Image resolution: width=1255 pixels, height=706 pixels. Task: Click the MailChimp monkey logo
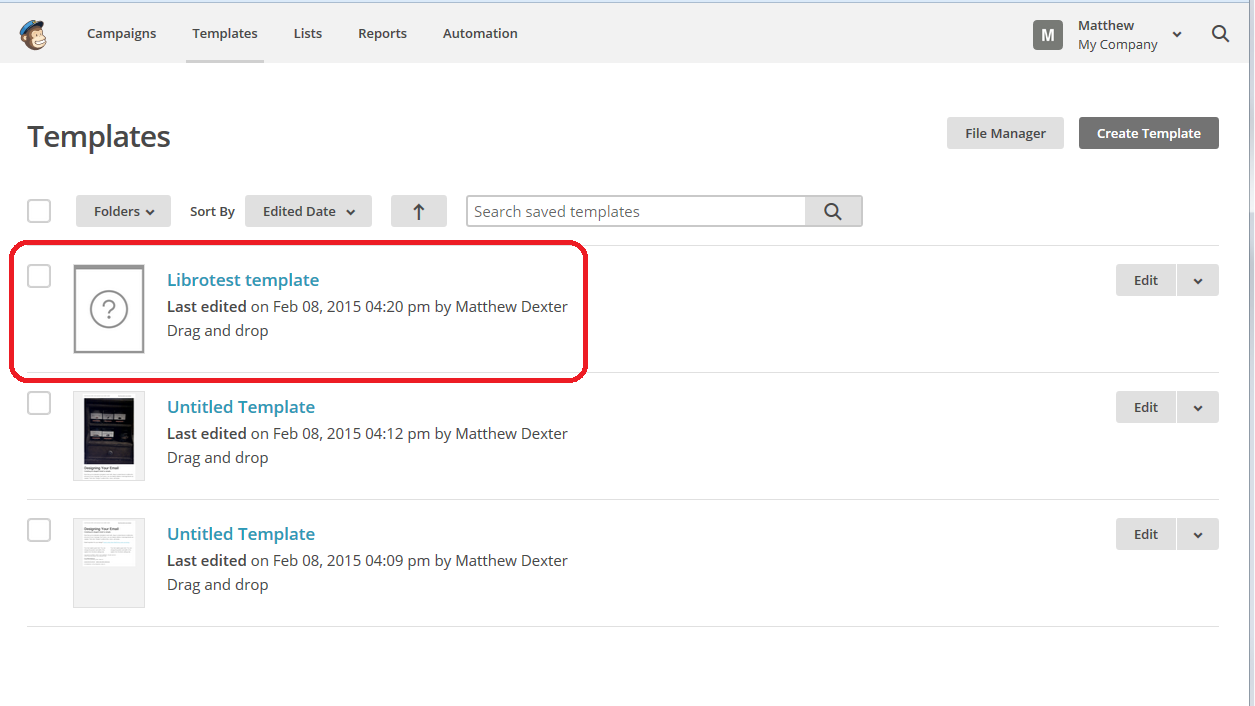point(33,34)
